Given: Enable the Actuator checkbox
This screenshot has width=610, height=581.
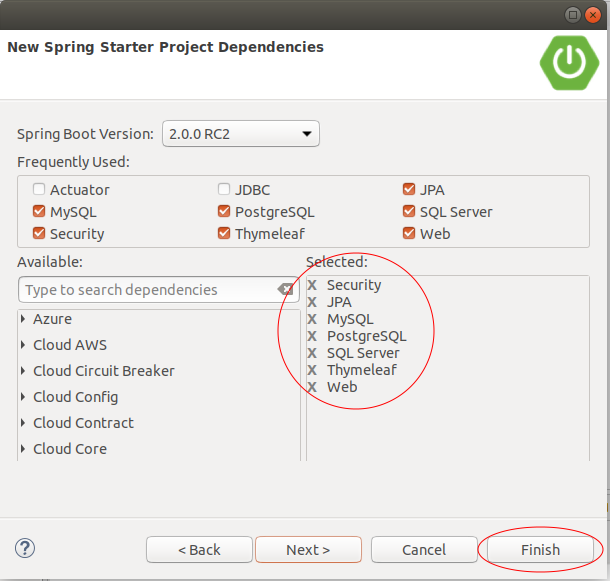Looking at the screenshot, I should point(39,190).
